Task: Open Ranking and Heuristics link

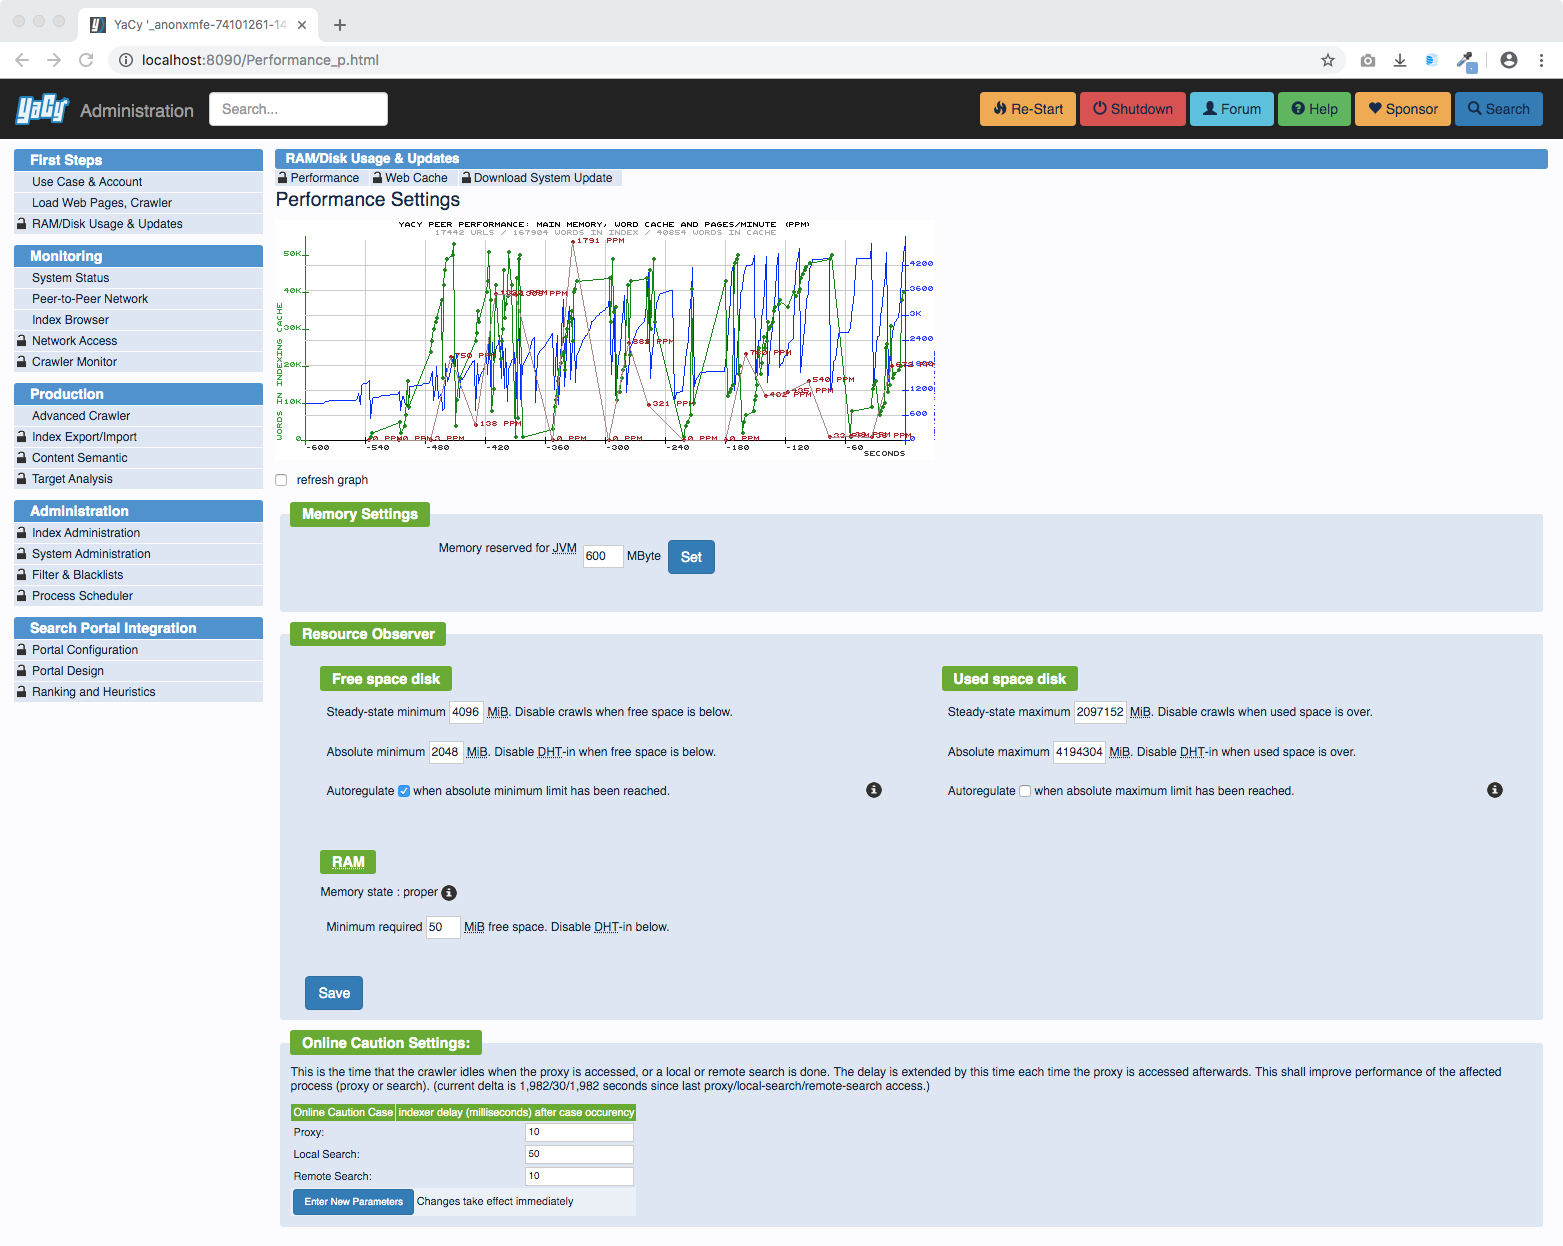Action: tap(138, 692)
